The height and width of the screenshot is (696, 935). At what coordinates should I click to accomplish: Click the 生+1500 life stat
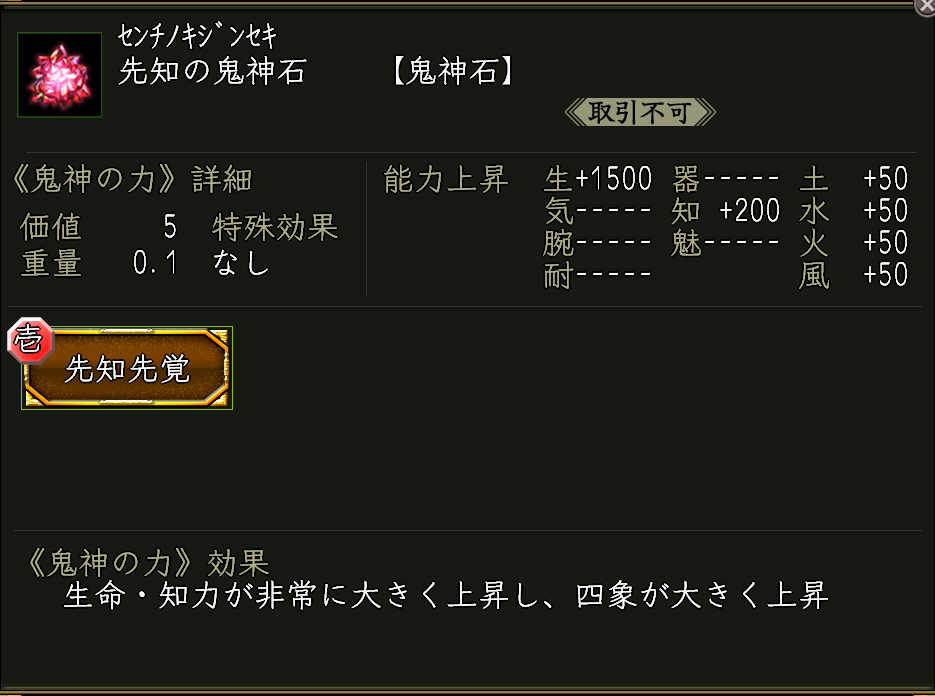coord(598,180)
